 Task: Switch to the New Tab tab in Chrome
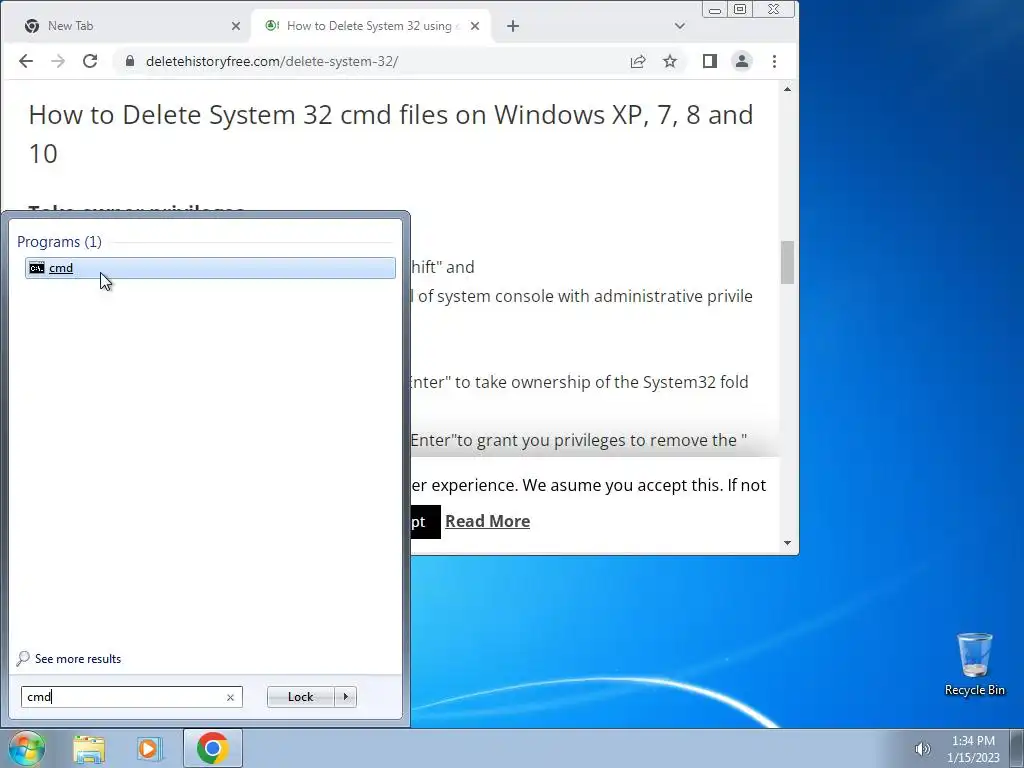(127, 26)
